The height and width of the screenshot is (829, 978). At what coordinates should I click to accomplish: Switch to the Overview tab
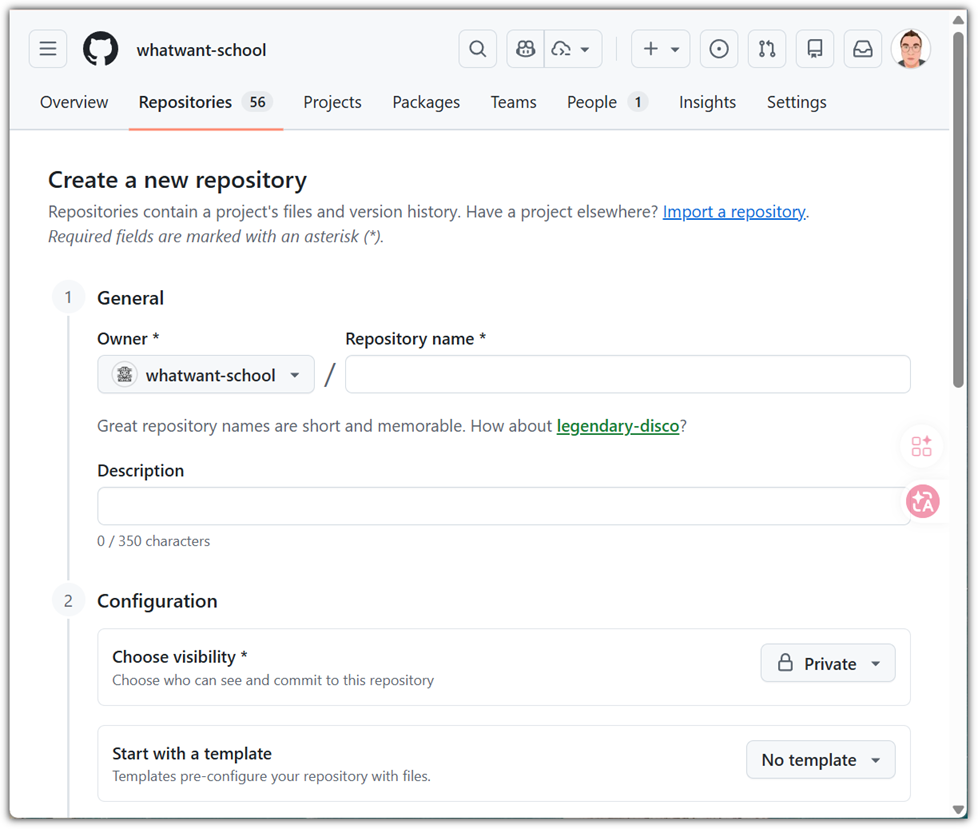[74, 102]
